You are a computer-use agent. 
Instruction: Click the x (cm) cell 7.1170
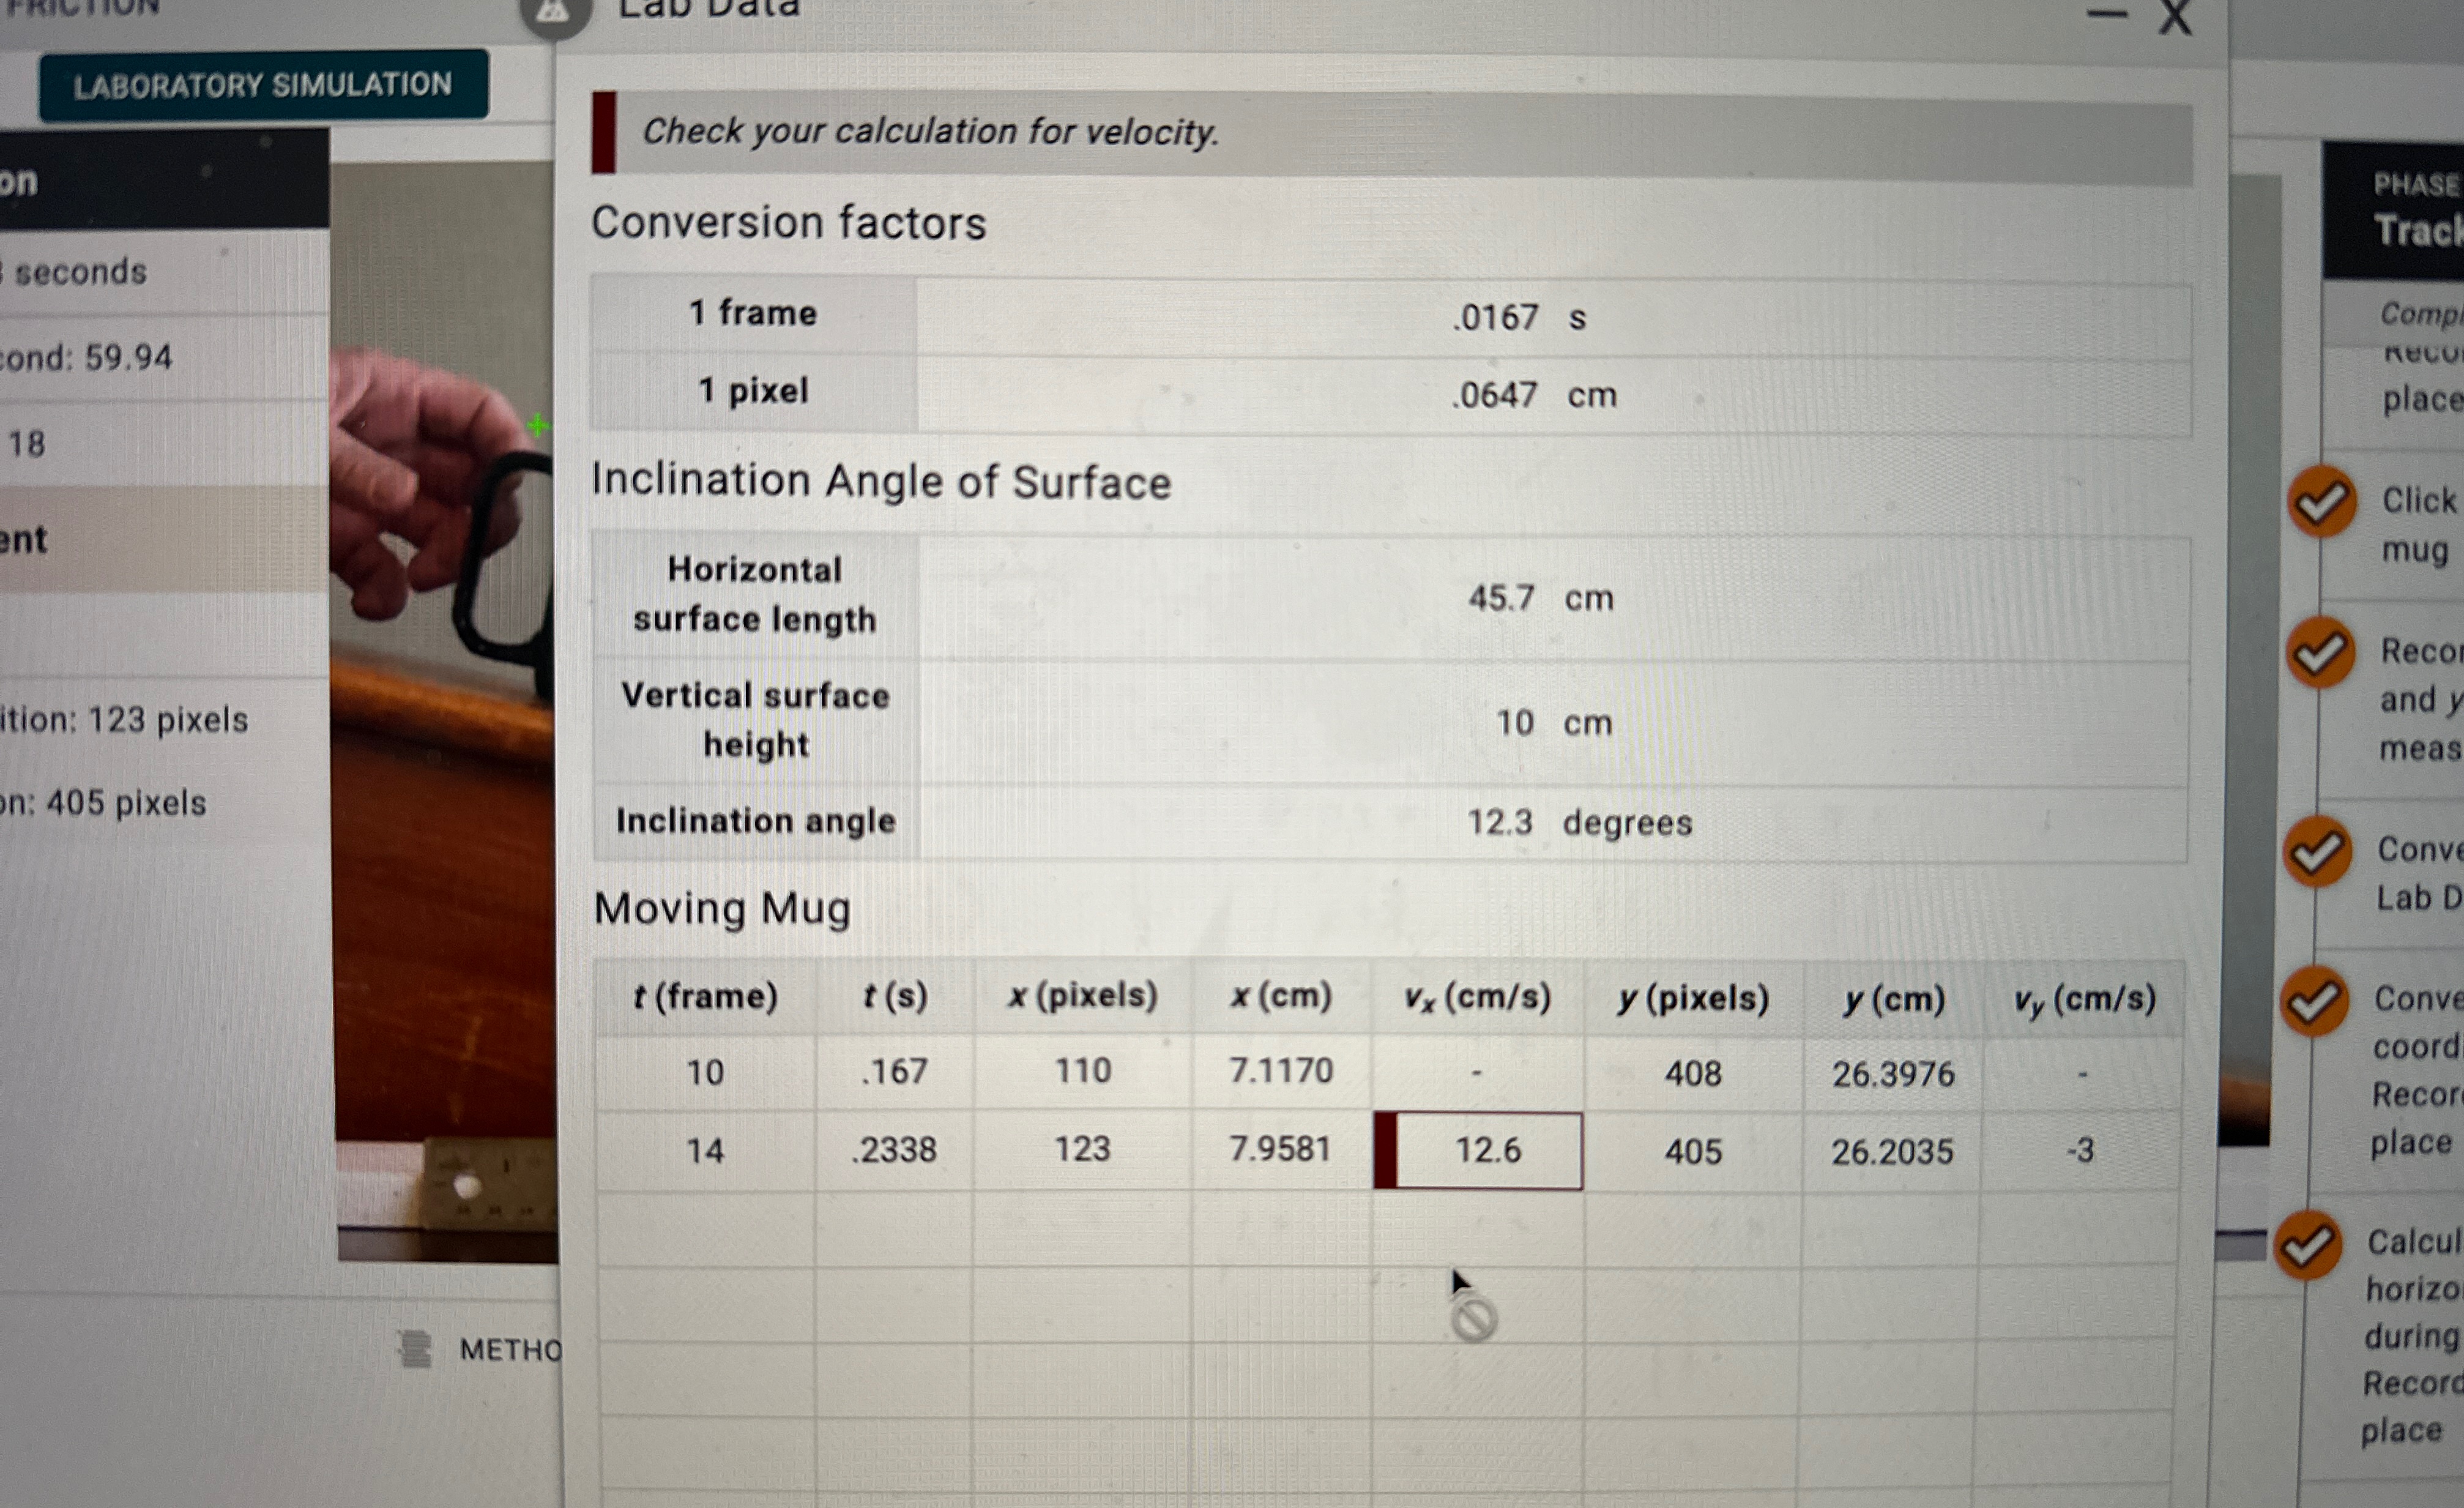tap(1281, 1071)
